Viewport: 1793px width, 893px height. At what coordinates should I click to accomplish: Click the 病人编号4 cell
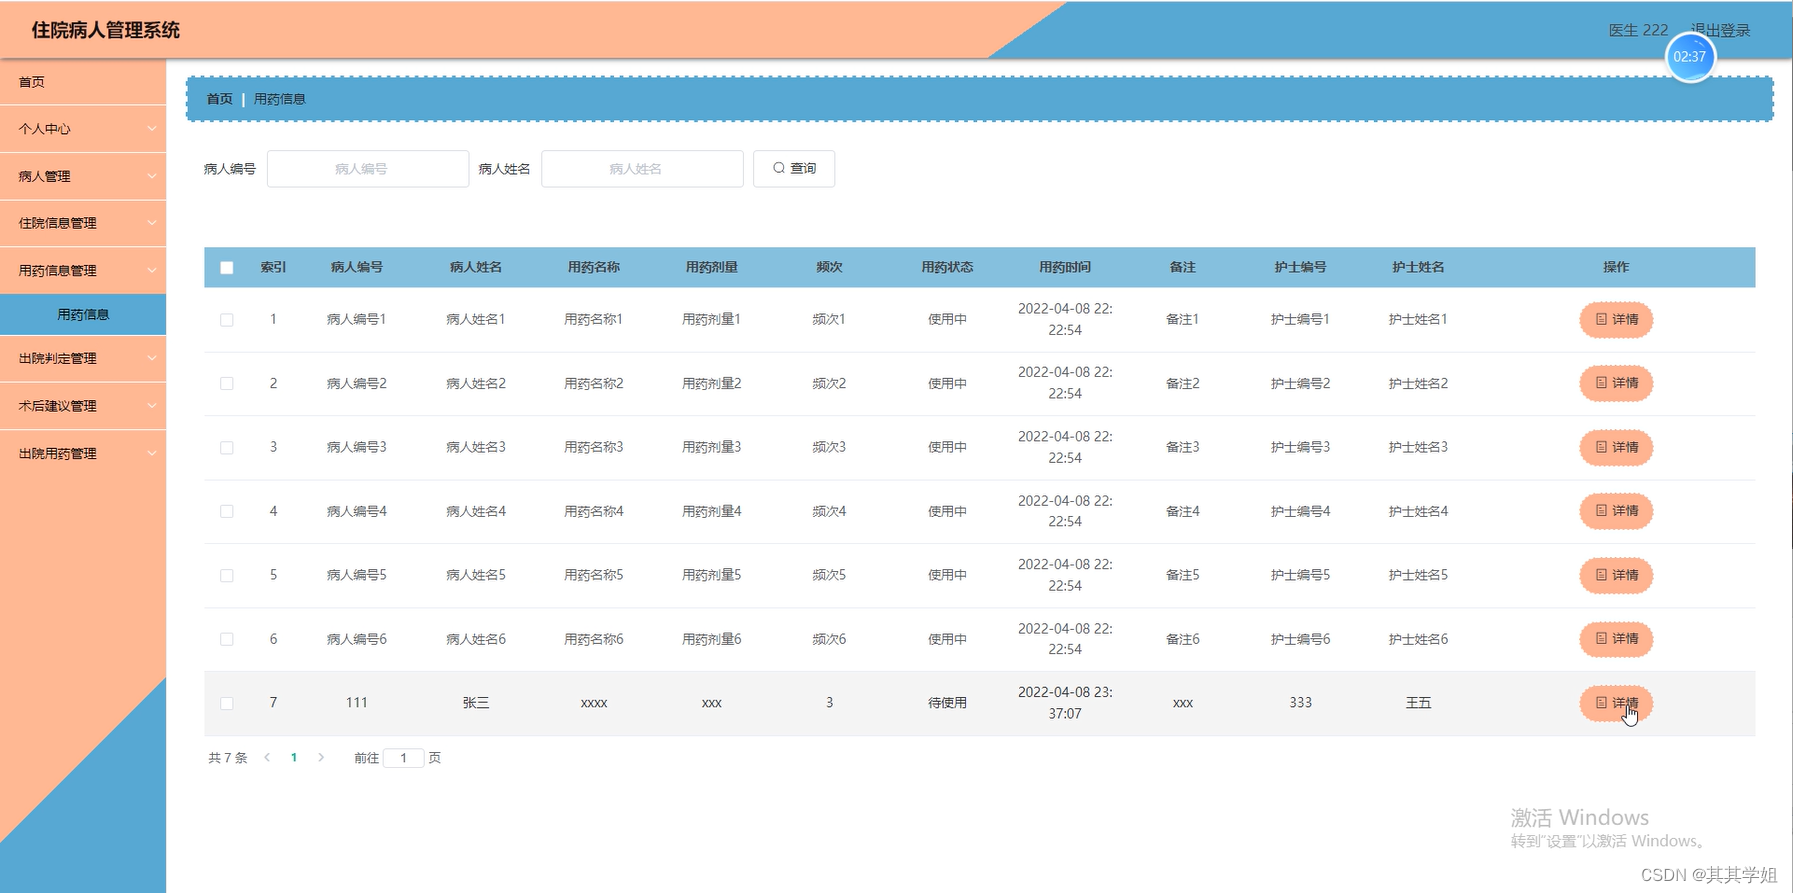[357, 511]
